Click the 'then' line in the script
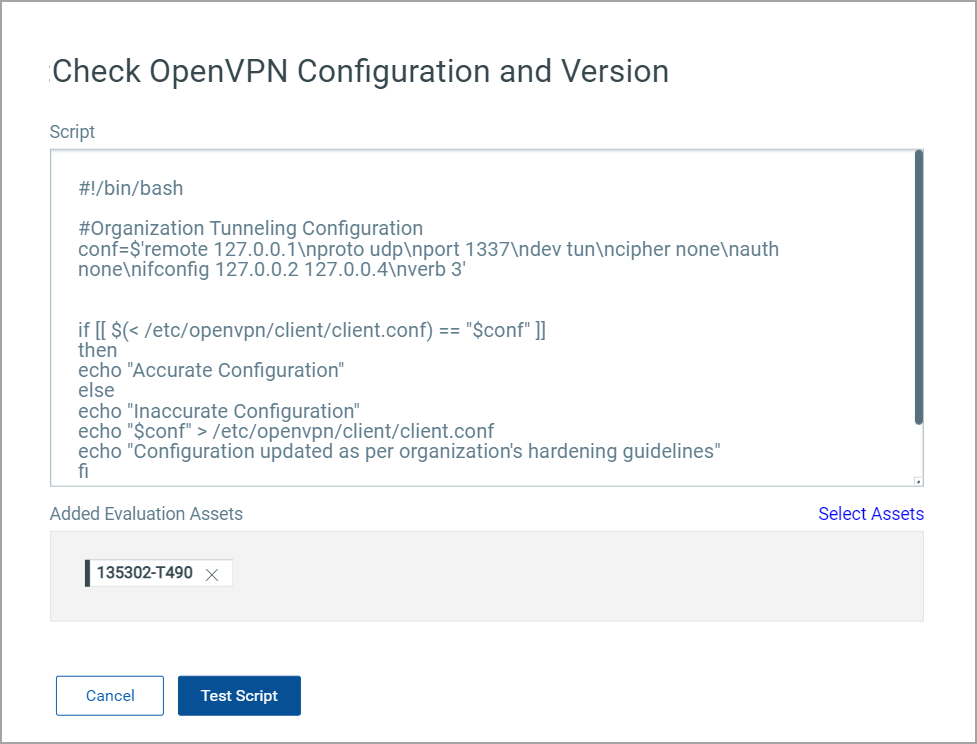The width and height of the screenshot is (977, 744). click(x=97, y=350)
